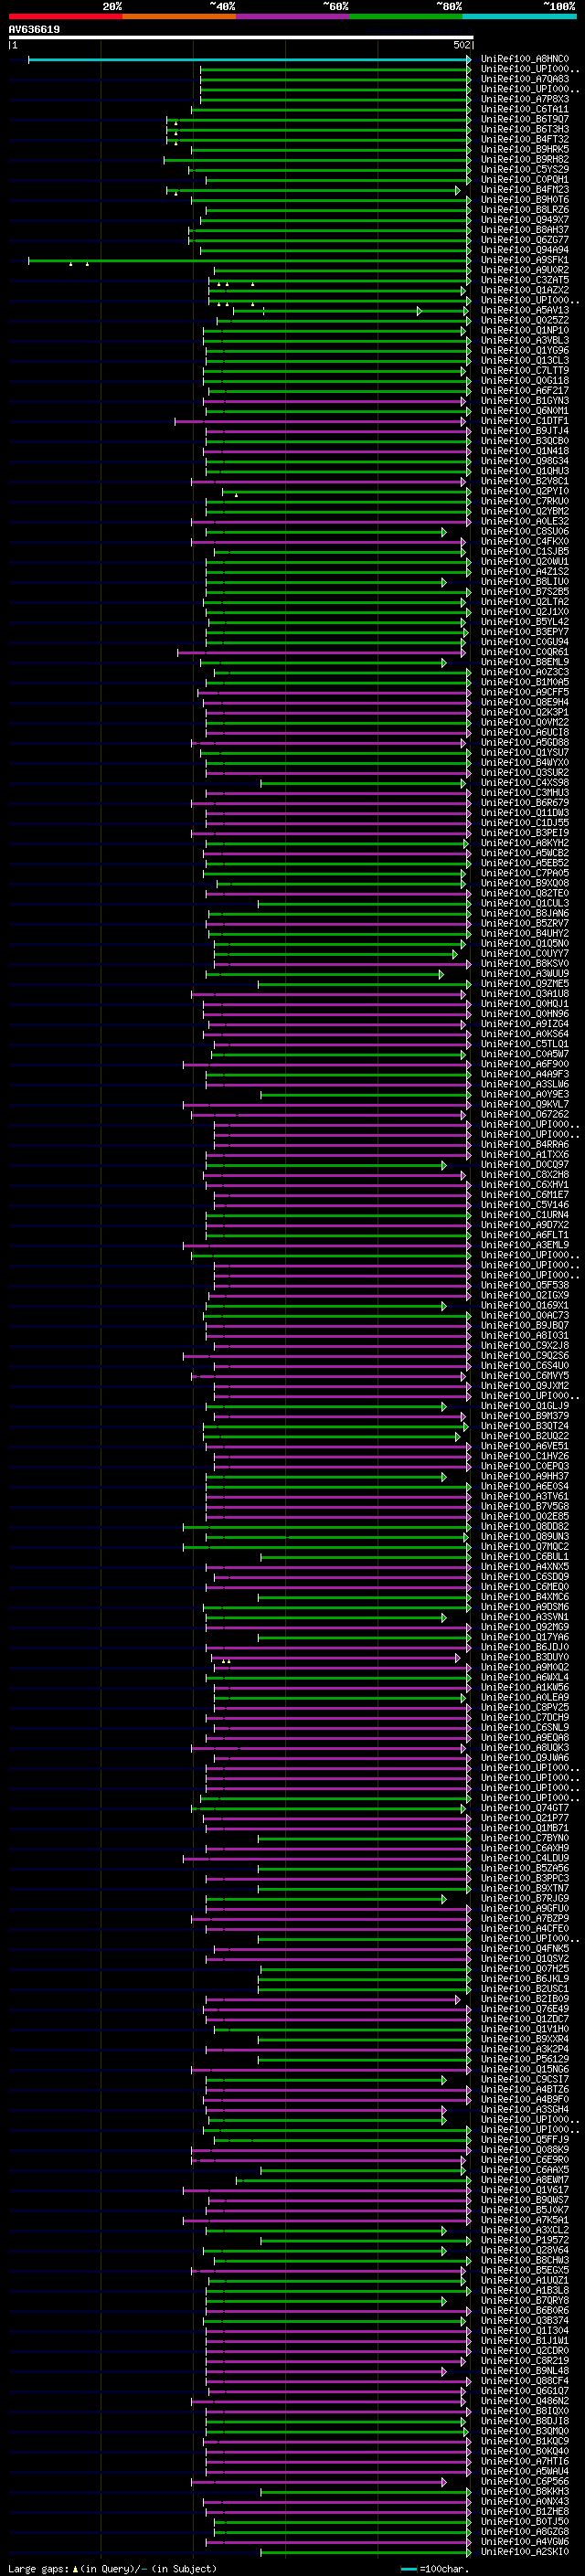Image resolution: width=585 pixels, height=2576 pixels.
Task: Open hit UniRef100_A4Z1S2
Action: [x=524, y=571]
